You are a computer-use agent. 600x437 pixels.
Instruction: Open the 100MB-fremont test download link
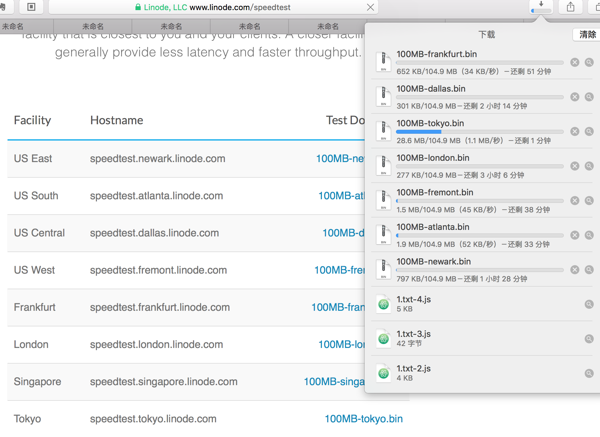click(339, 270)
